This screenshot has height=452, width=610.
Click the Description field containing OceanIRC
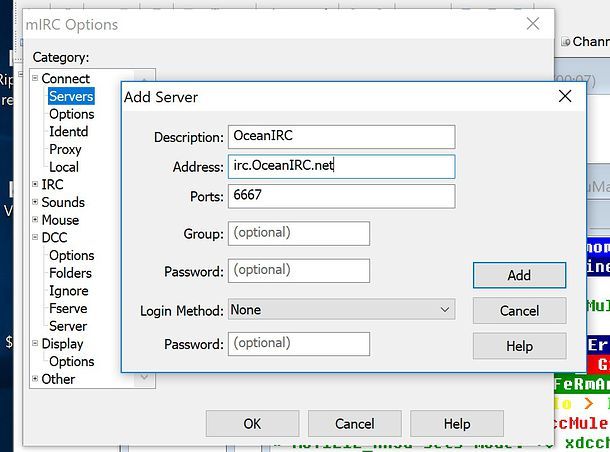342,137
